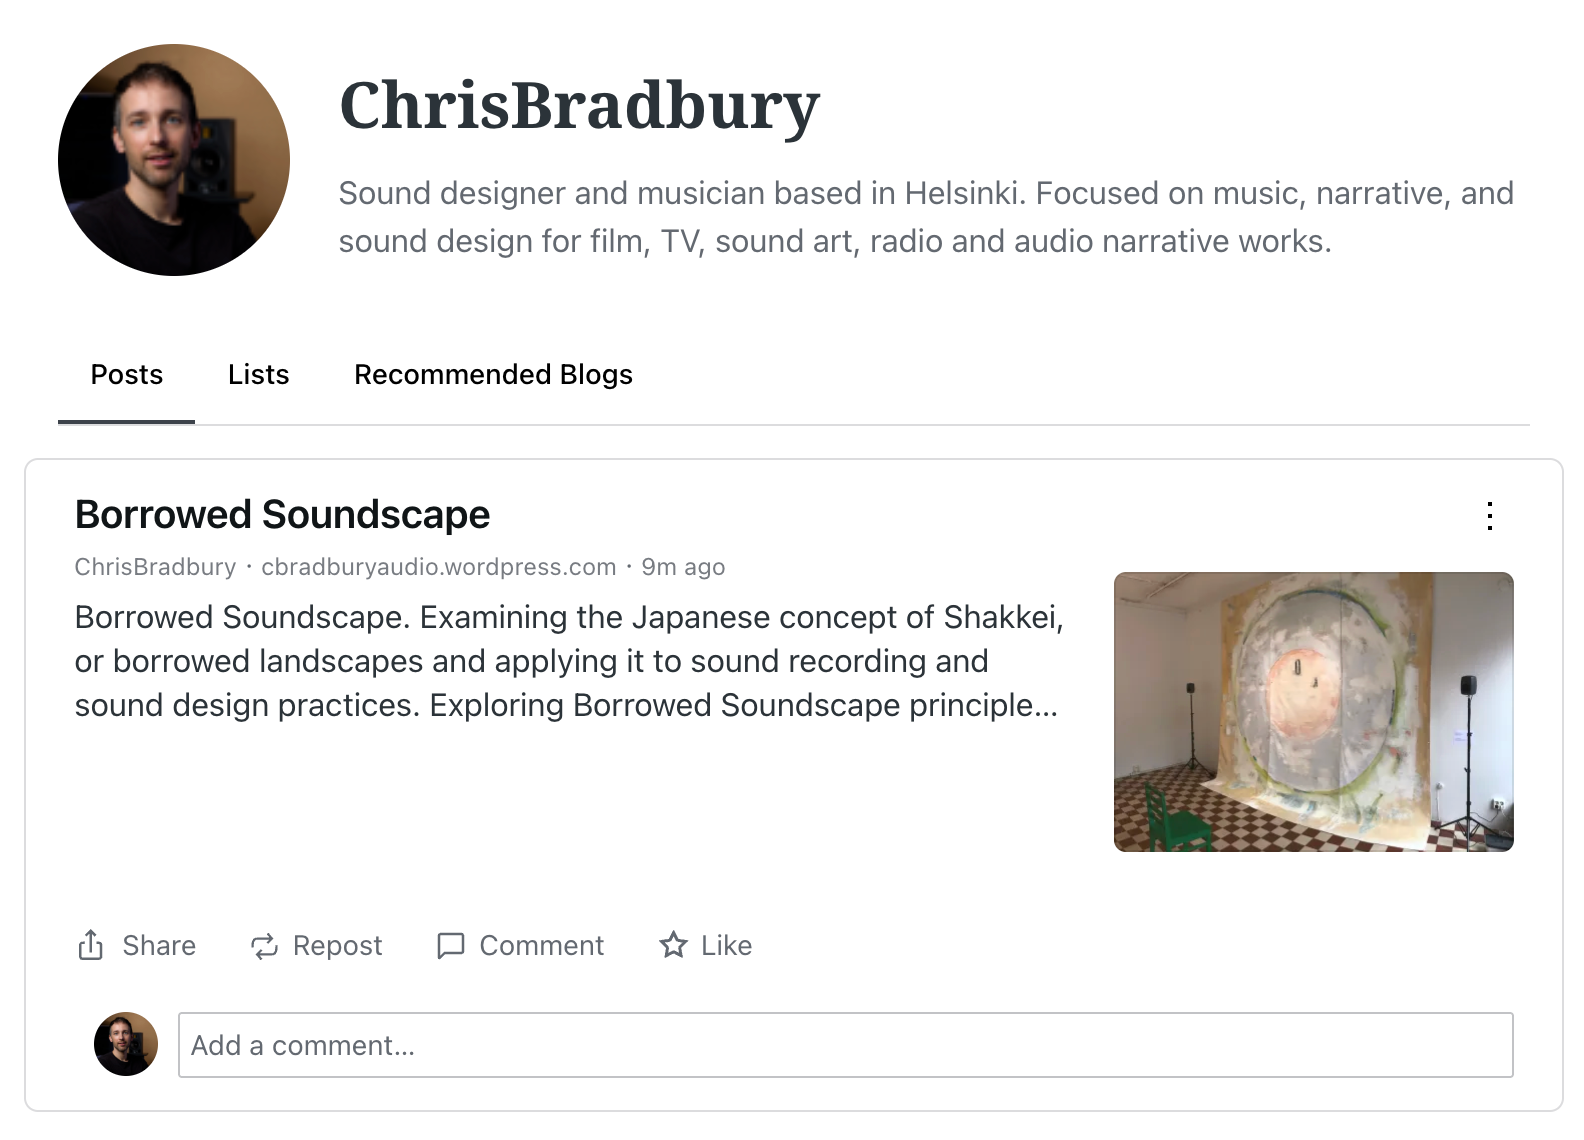Click the Share text label
The height and width of the screenshot is (1140, 1584).
point(159,945)
